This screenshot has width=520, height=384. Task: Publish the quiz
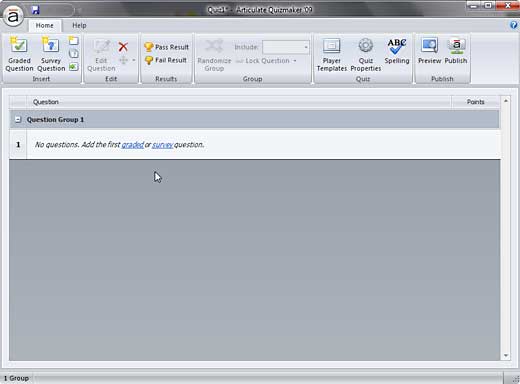[456, 51]
